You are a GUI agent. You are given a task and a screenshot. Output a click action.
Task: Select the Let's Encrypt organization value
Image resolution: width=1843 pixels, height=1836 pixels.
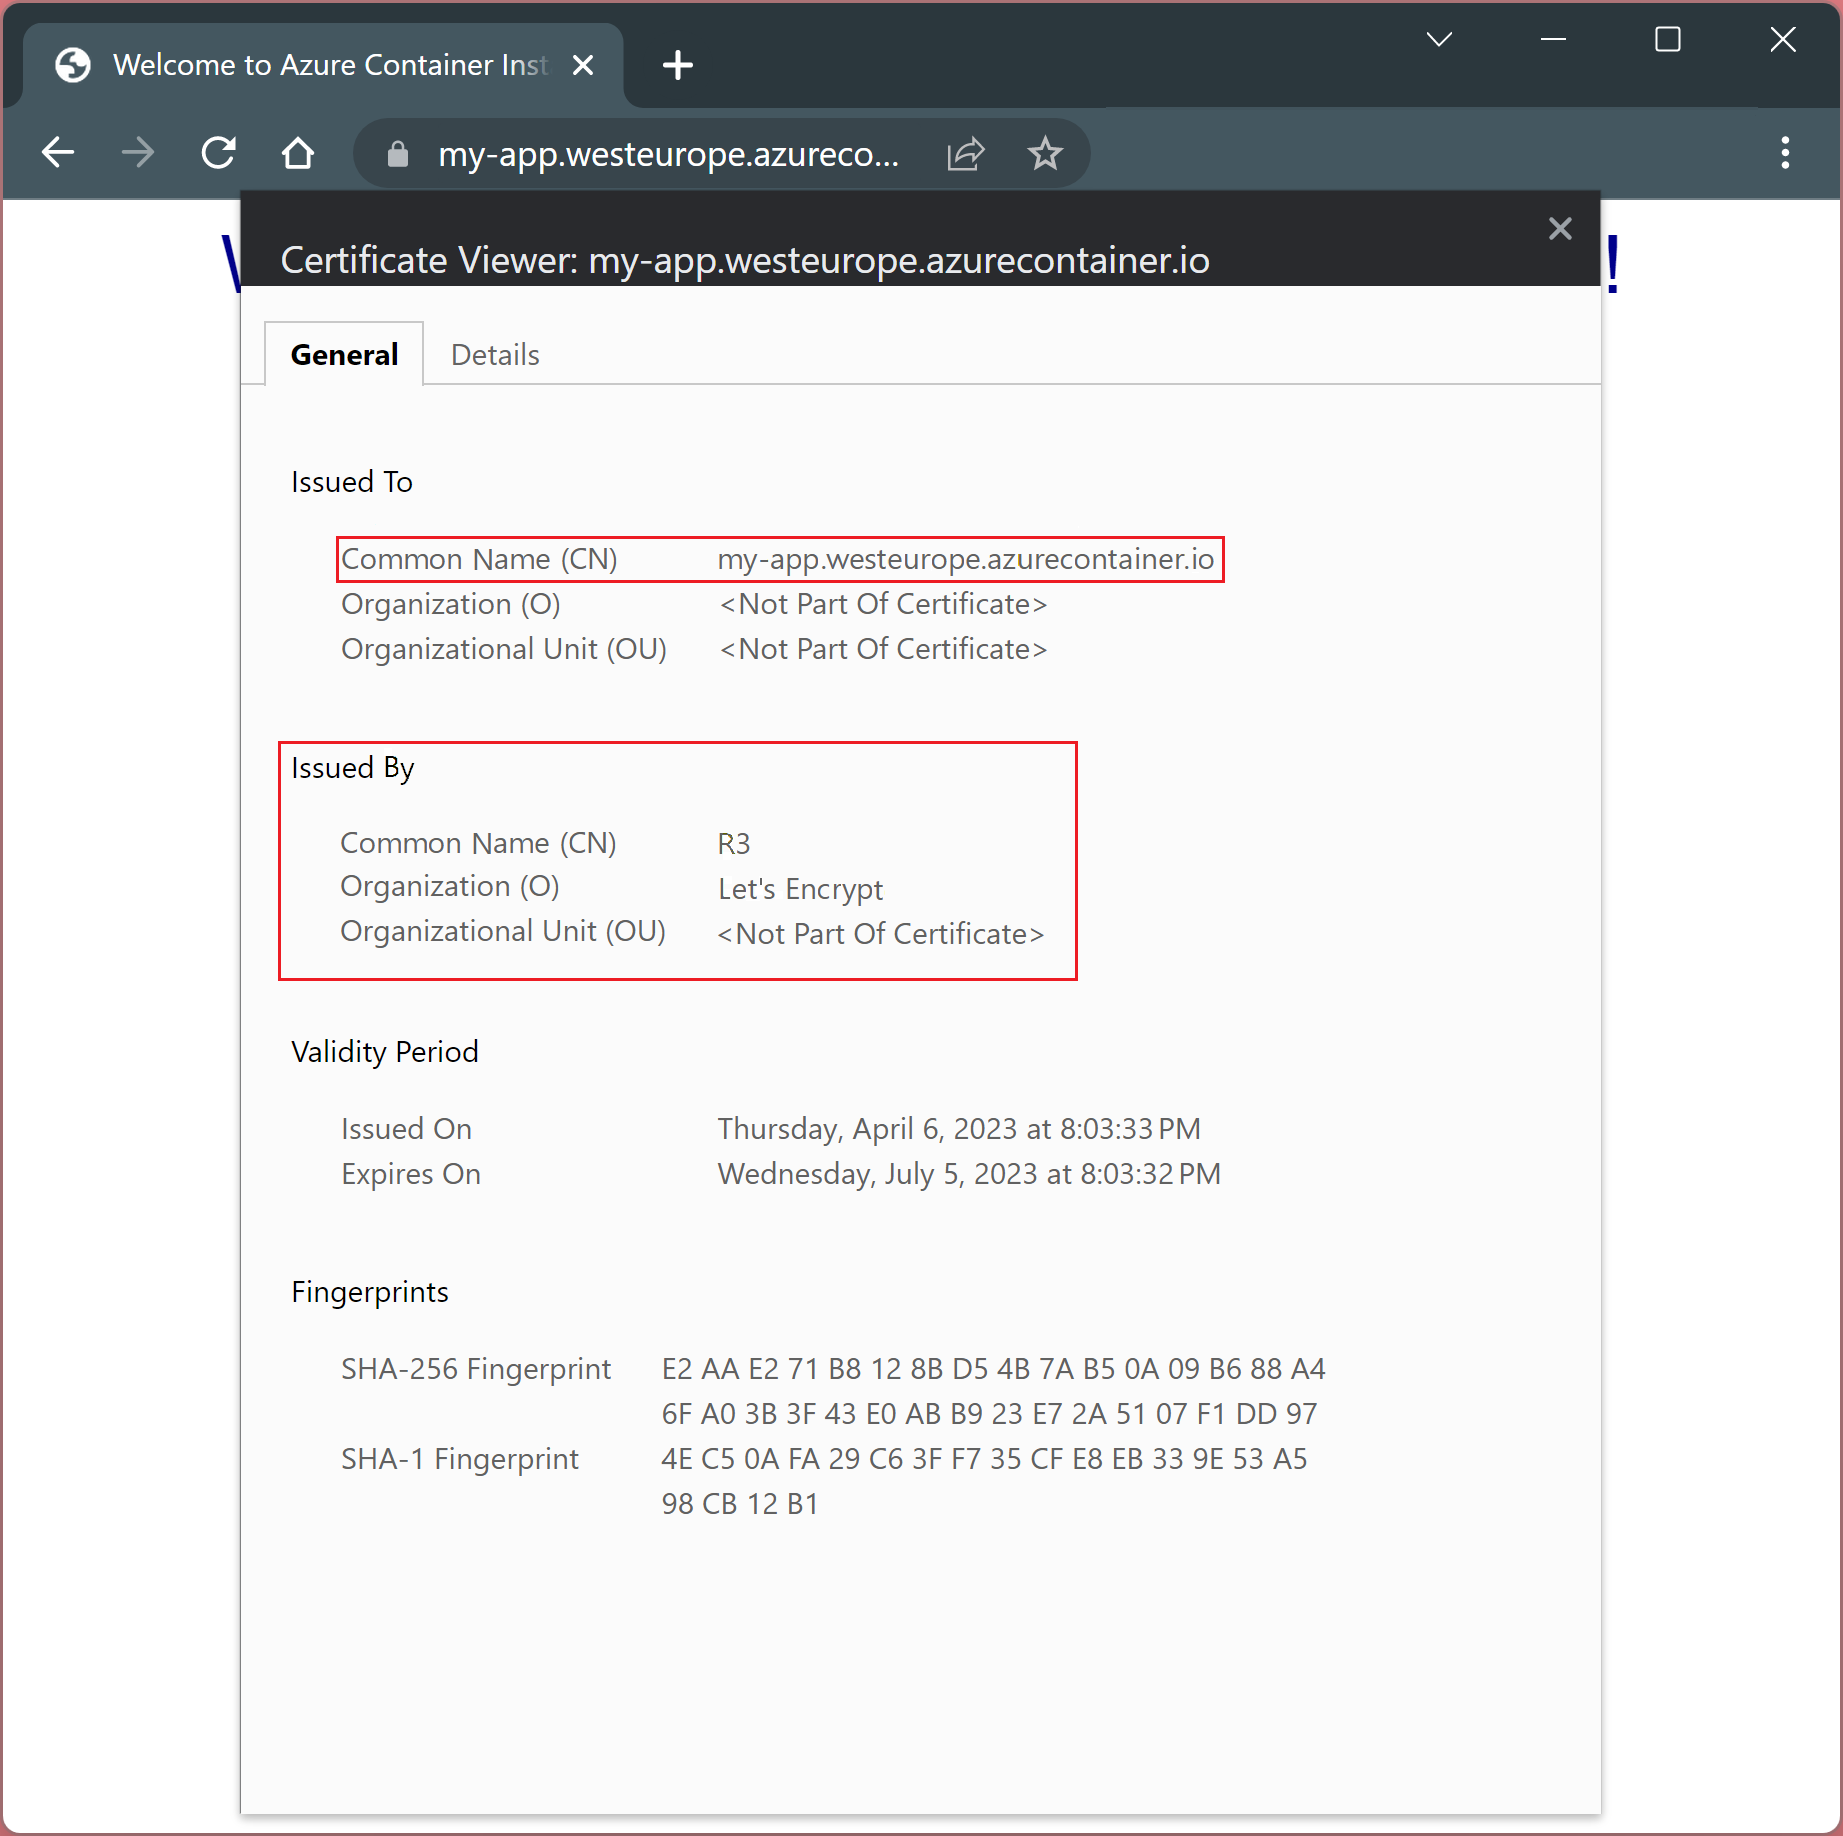point(800,889)
